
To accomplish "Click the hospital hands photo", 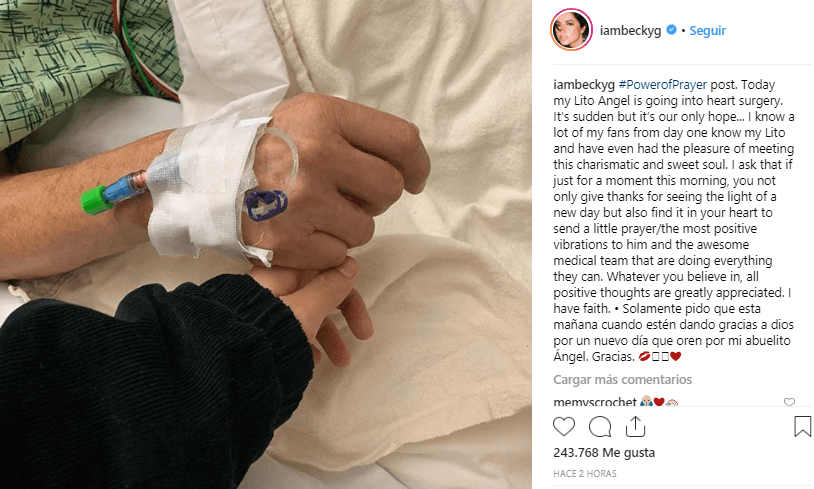I will 266,244.
